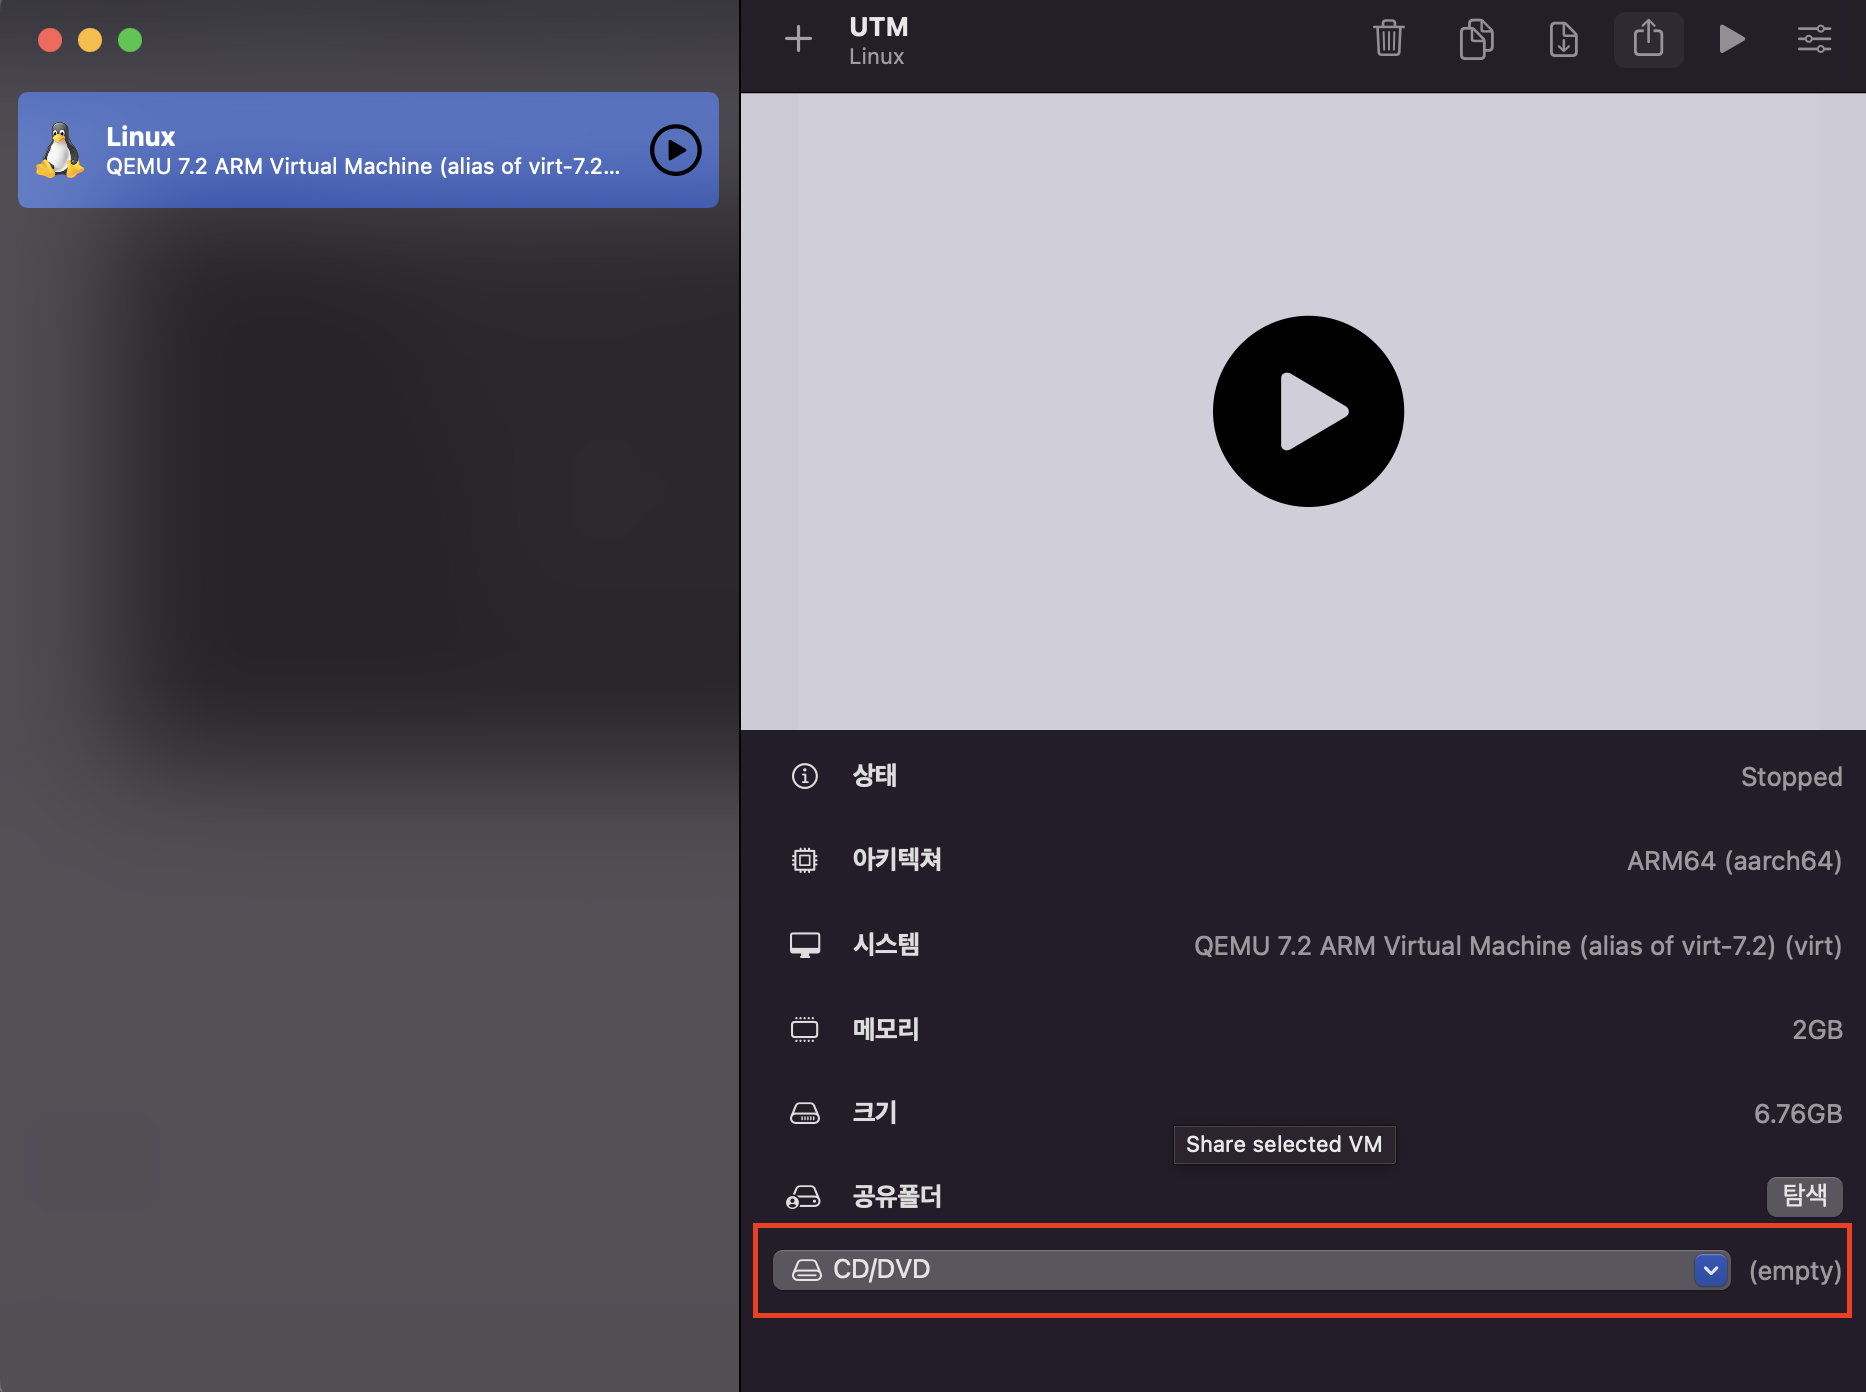Click the 공유폴더 label
Viewport: 1866px width, 1392px height.
896,1196
